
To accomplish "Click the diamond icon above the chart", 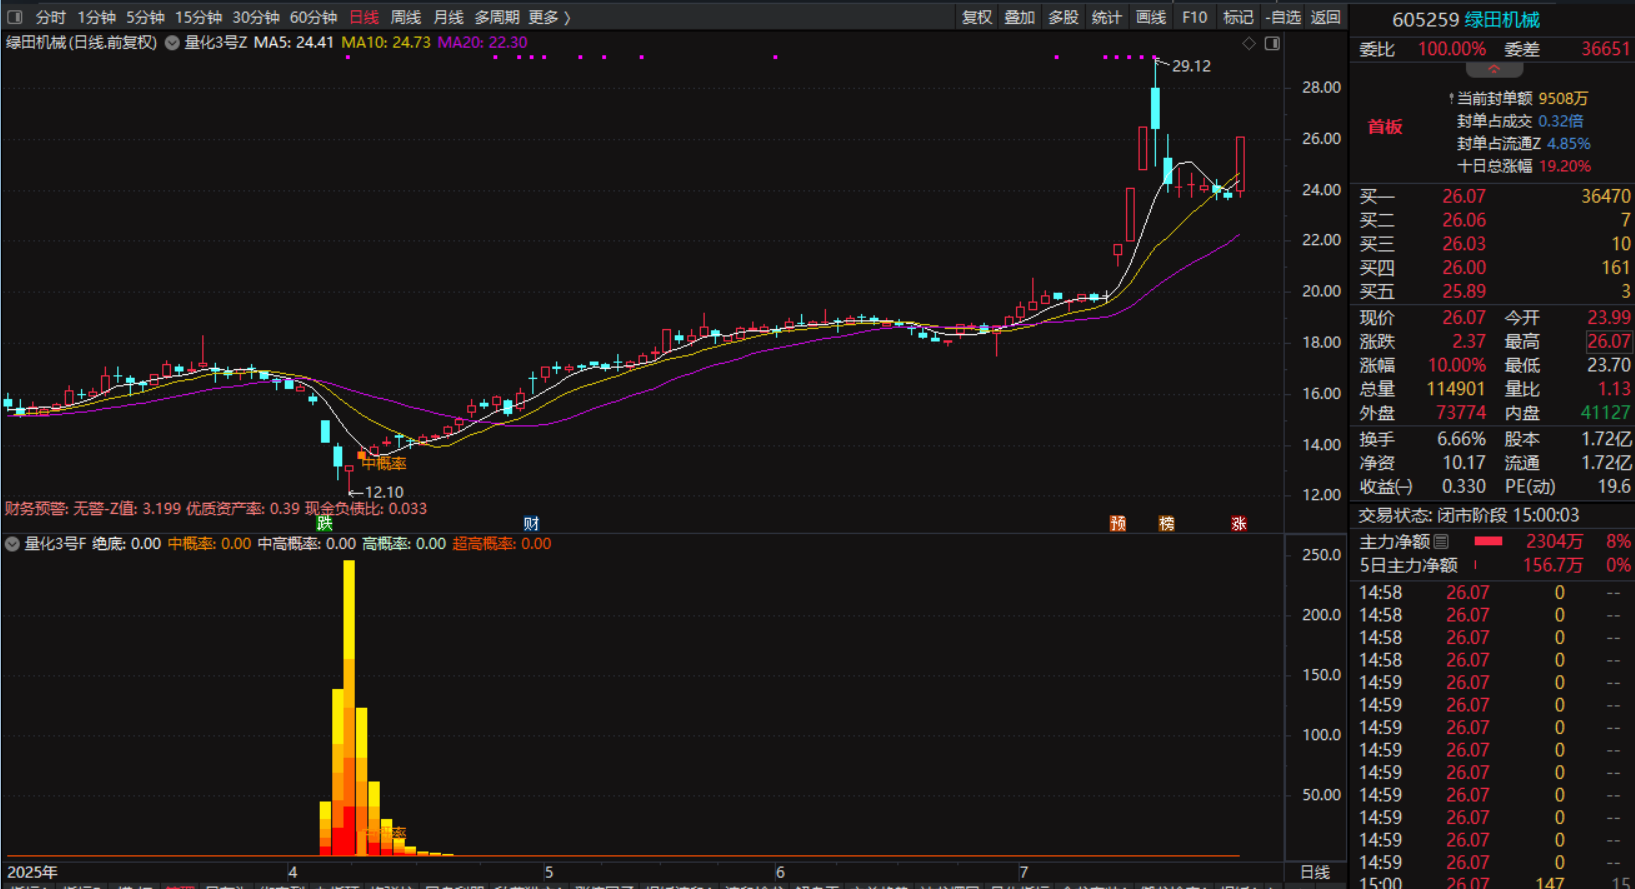I will [1248, 44].
